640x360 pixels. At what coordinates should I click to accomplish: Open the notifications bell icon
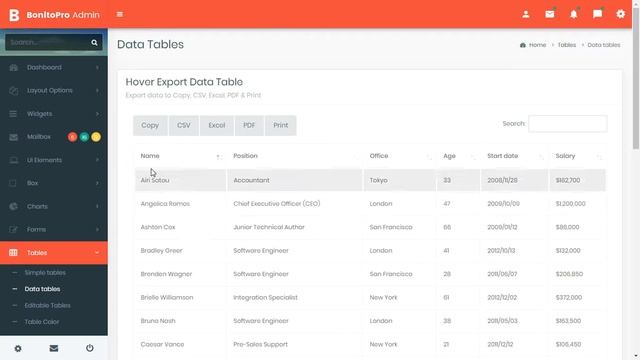pos(573,14)
